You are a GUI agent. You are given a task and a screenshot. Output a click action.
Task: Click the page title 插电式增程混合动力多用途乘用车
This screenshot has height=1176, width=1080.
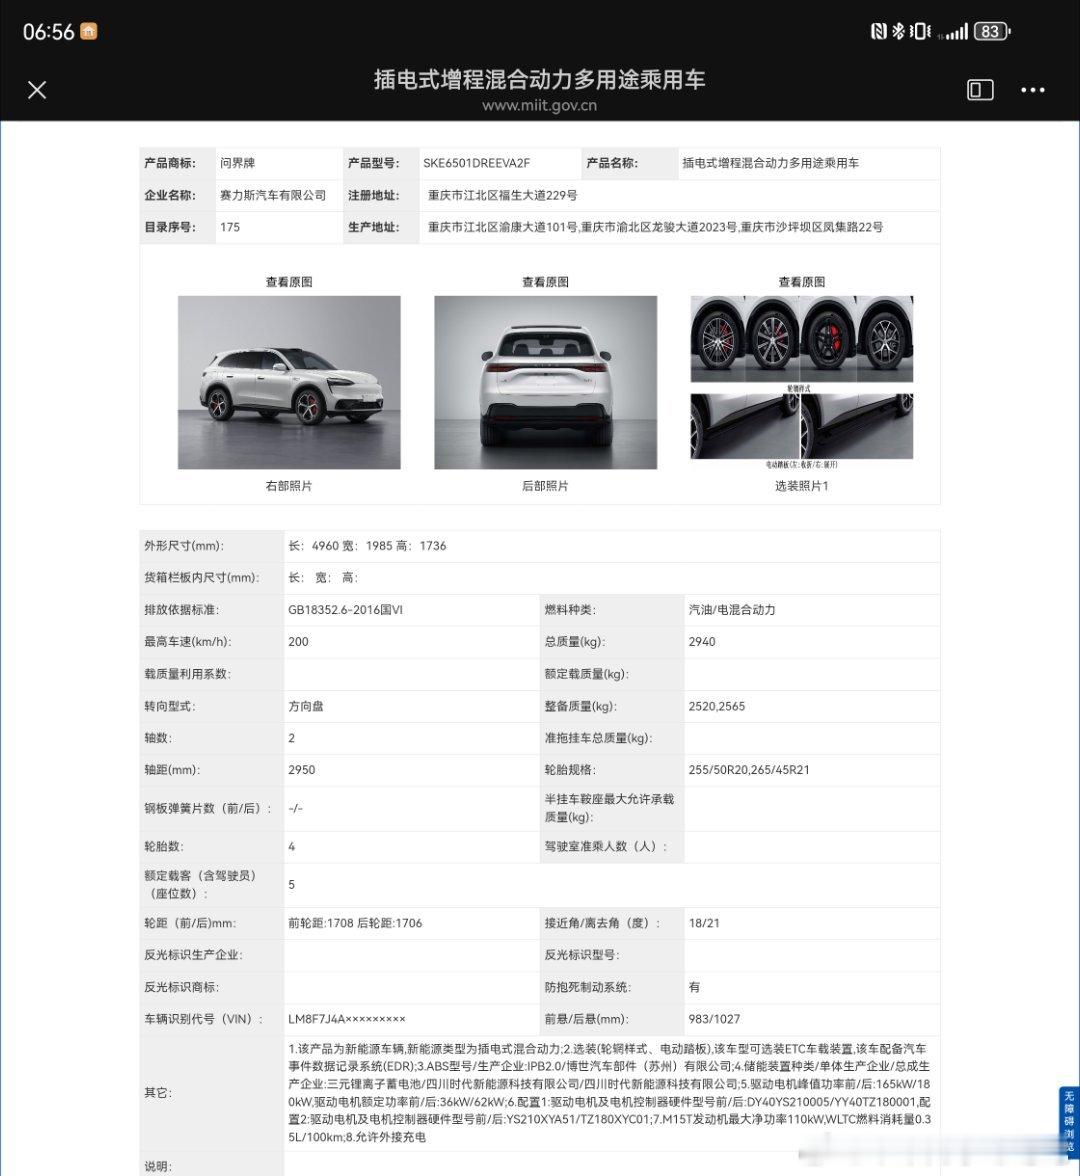click(539, 79)
